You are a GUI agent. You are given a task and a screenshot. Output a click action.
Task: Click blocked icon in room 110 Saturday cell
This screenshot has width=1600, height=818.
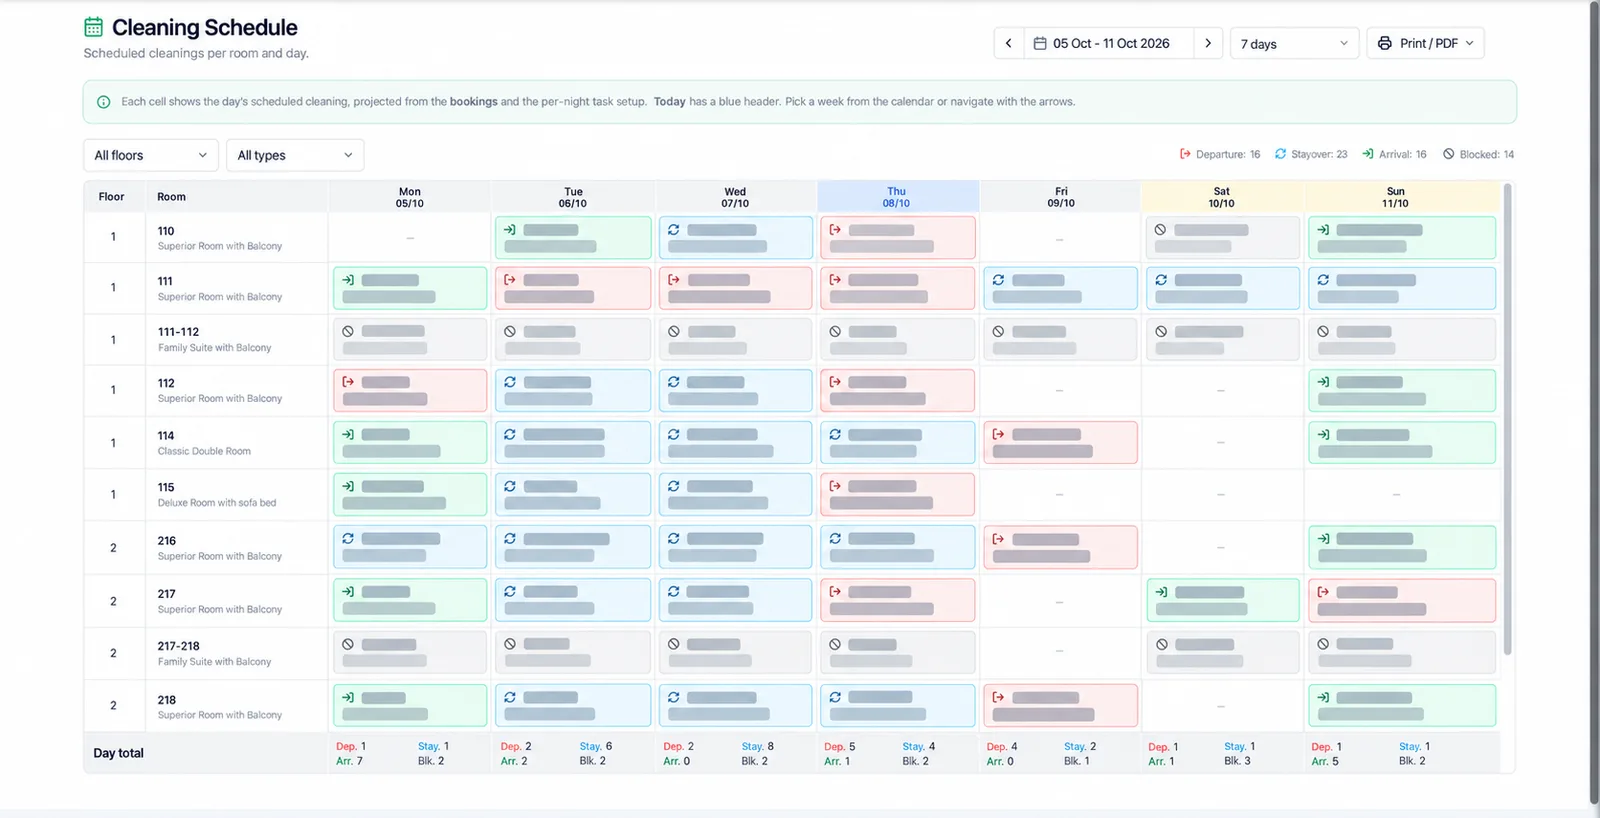tap(1160, 230)
